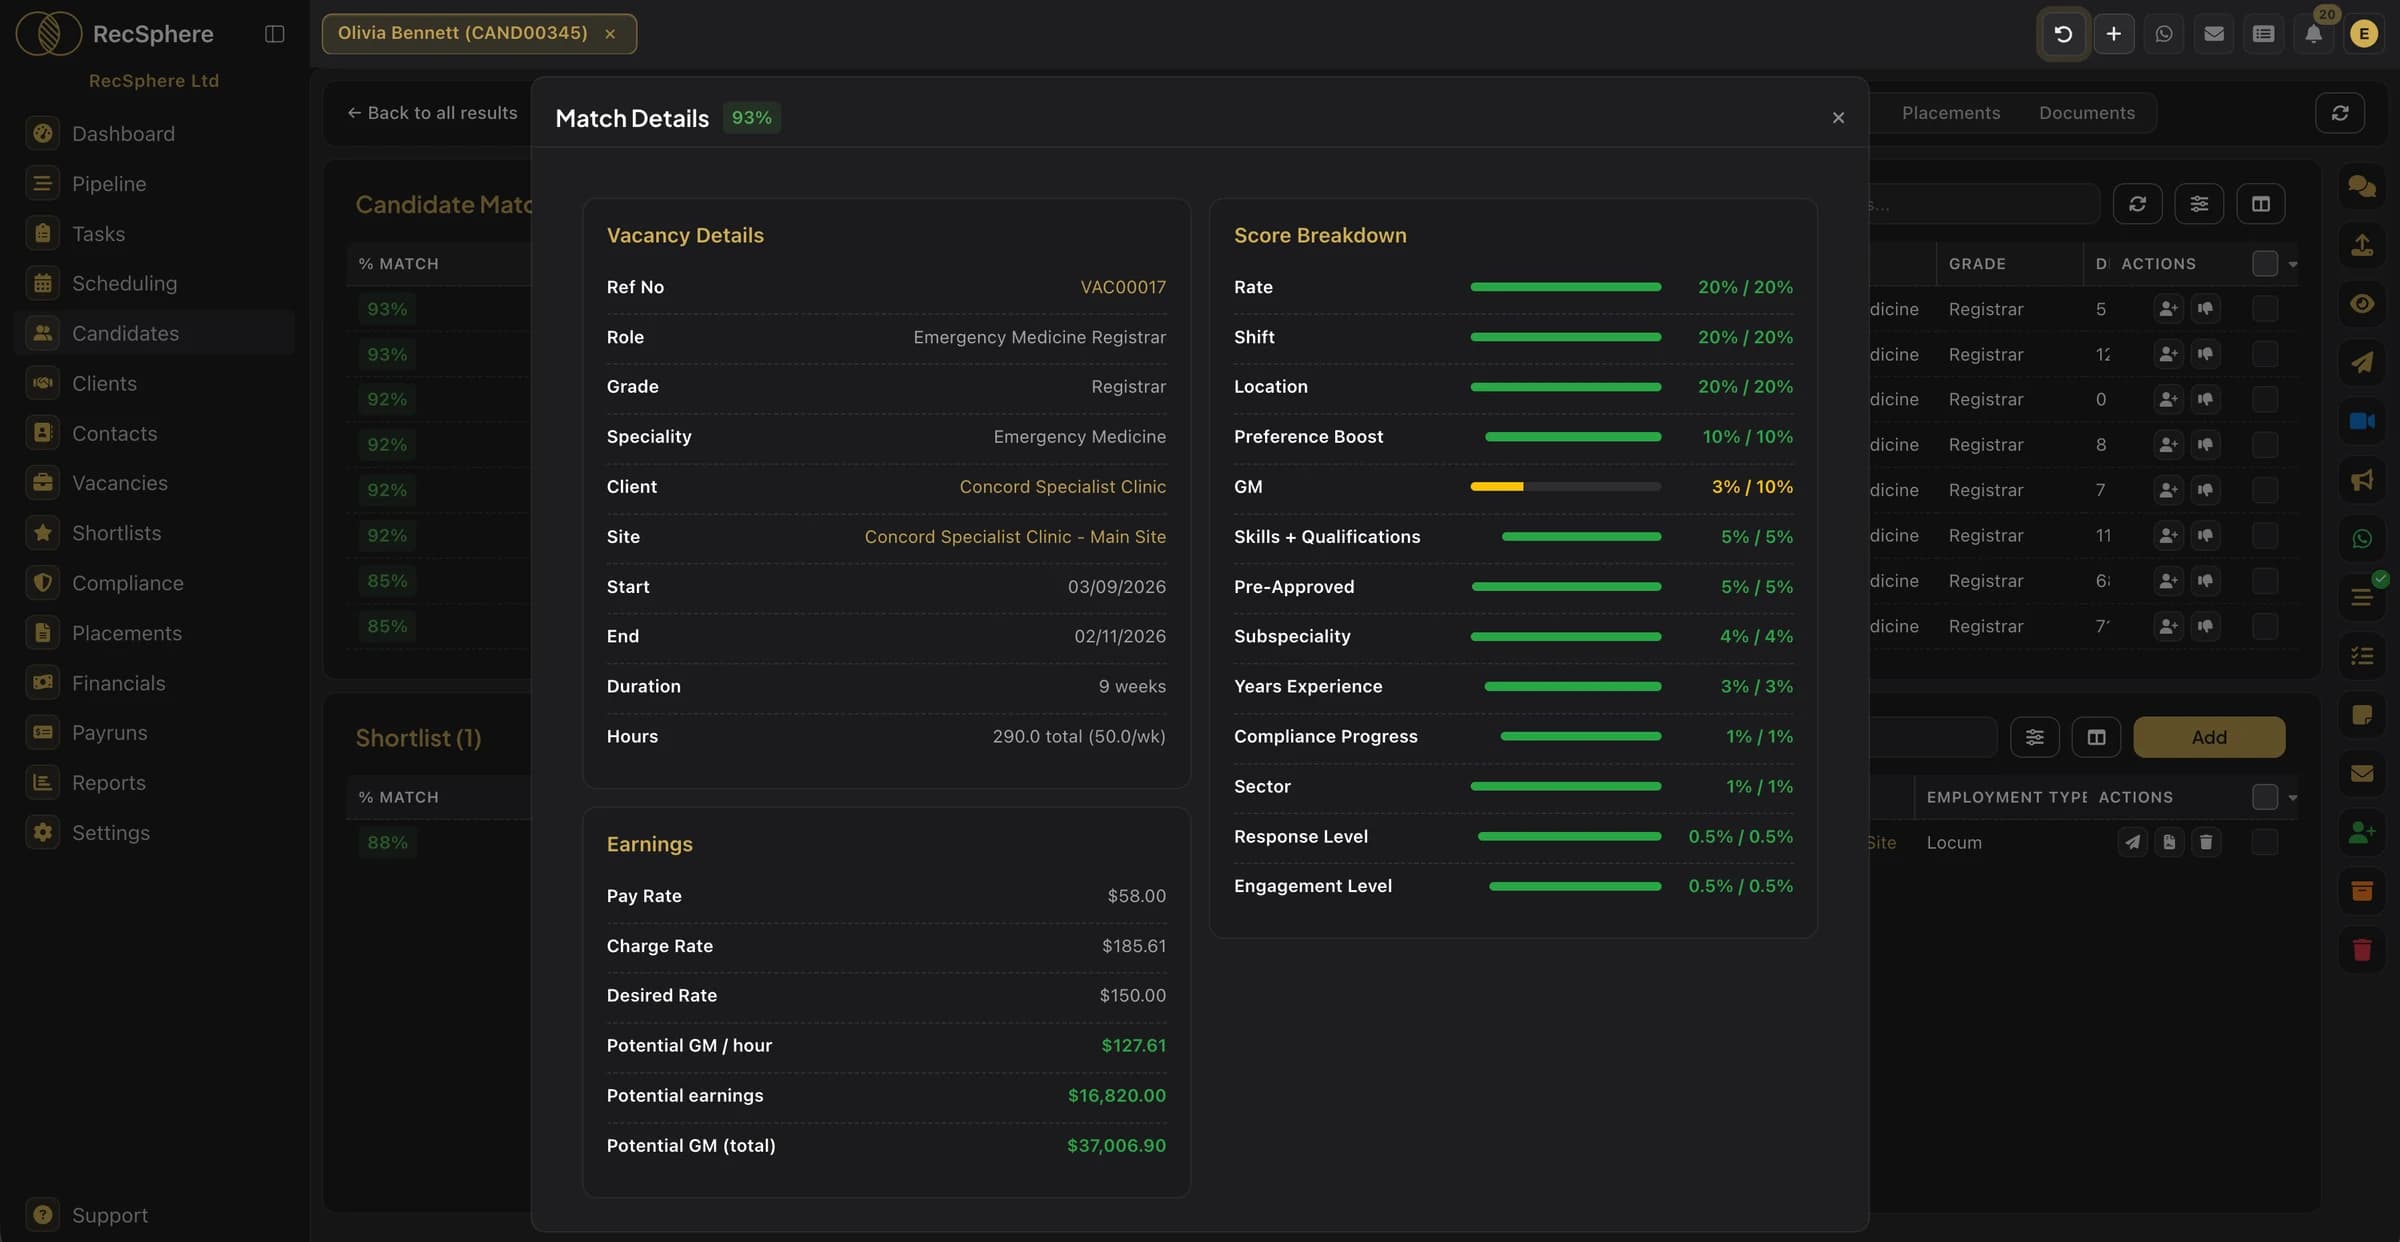Tick checkbox in last Registrar row
Screen dimensions: 2400x1242
tap(2265, 626)
